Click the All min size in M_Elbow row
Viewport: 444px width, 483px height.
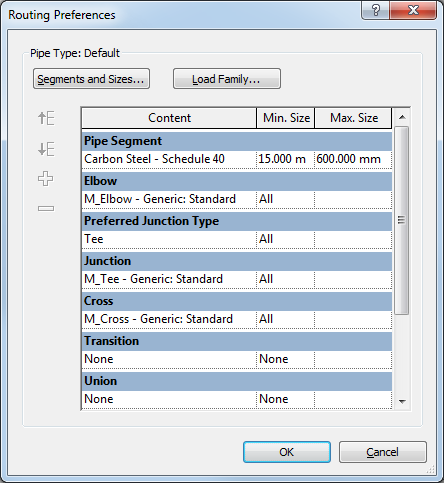pos(286,199)
